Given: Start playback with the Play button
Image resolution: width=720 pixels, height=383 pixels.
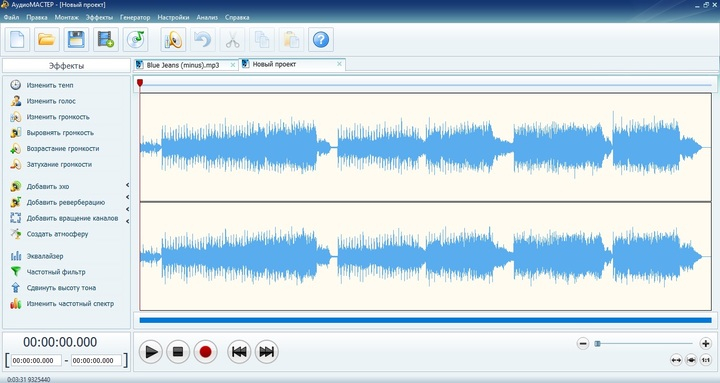Looking at the screenshot, I should 151,352.
